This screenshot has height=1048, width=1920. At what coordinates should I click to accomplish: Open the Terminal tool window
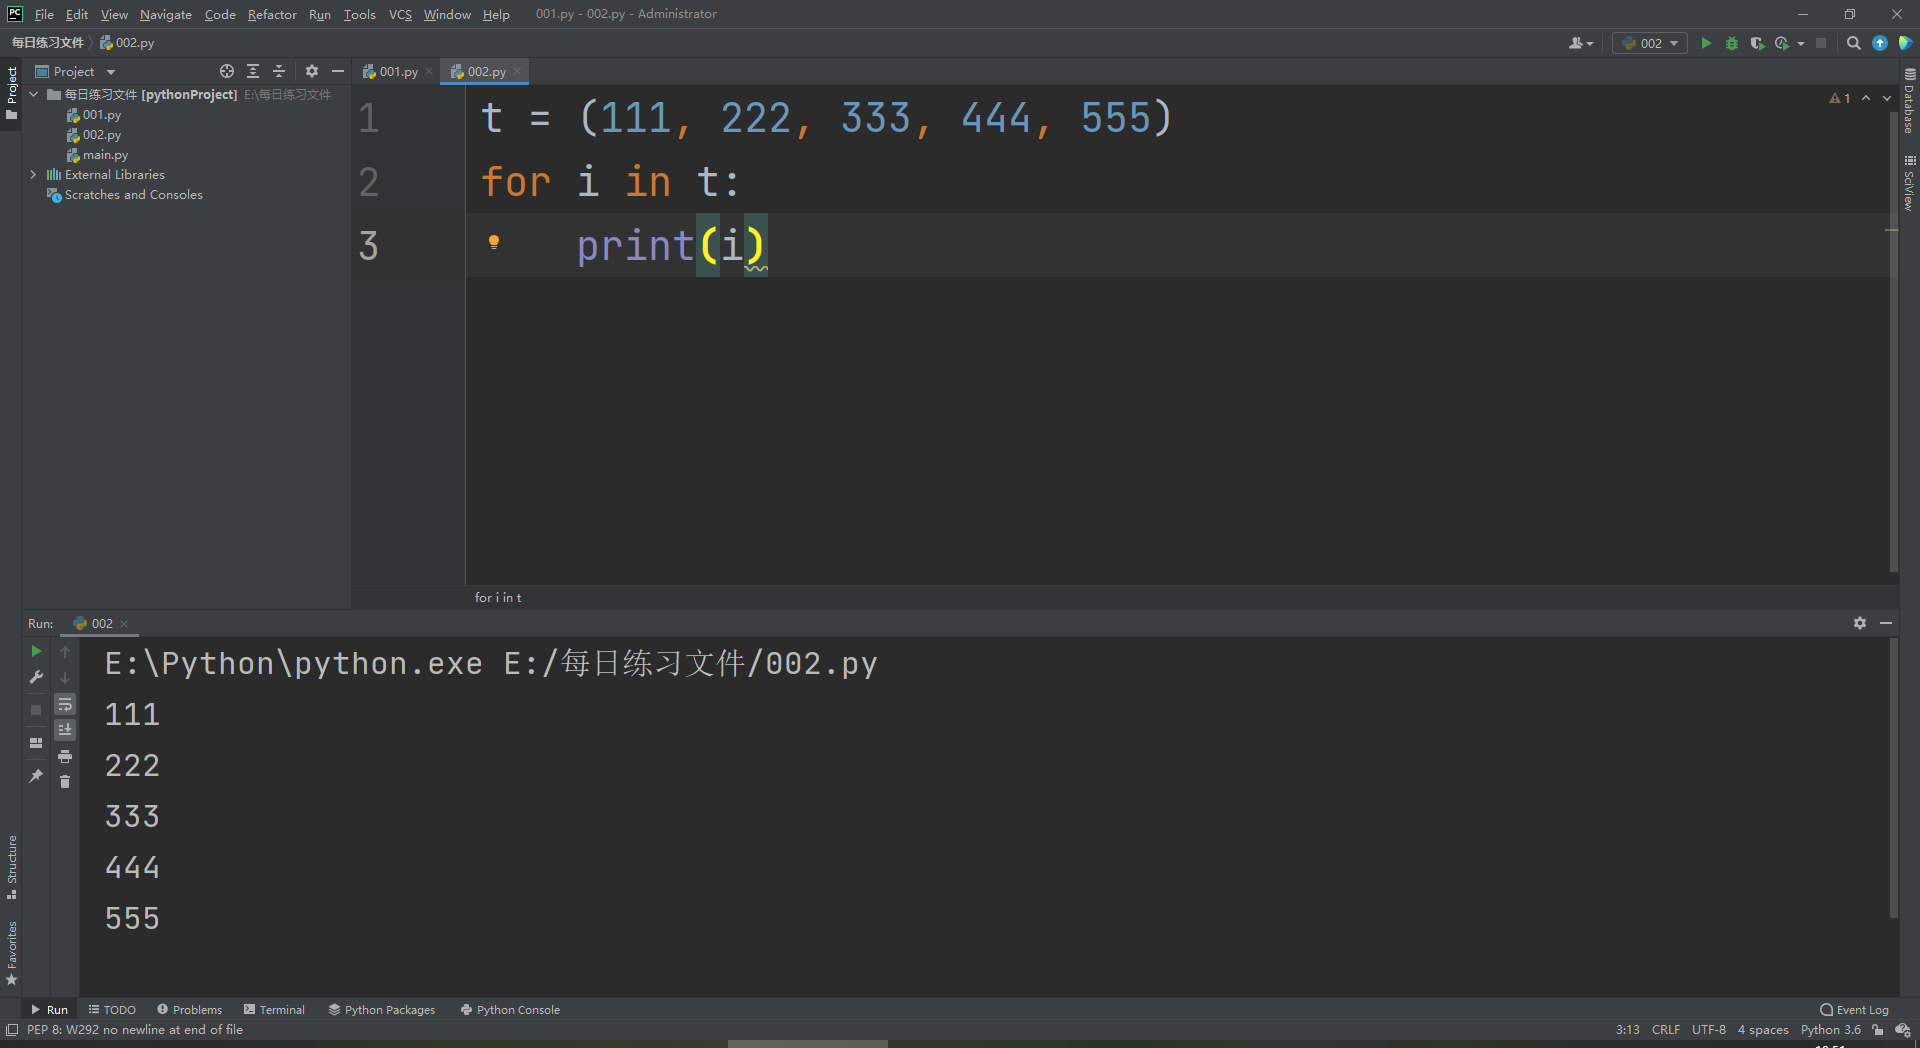274,1010
